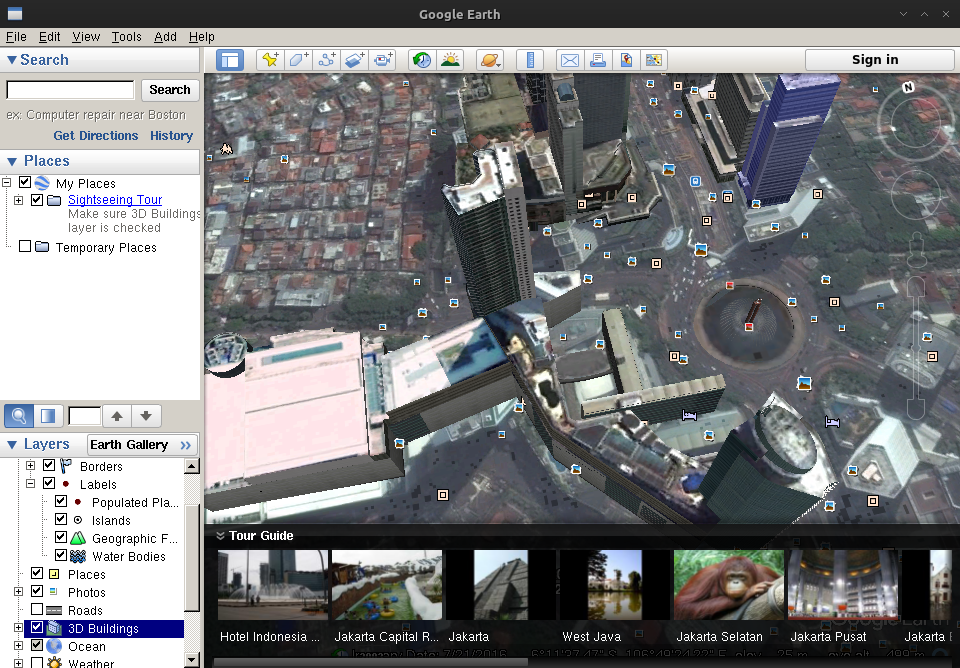Open the View menu
Viewport: 960px width, 668px height.
[x=86, y=37]
